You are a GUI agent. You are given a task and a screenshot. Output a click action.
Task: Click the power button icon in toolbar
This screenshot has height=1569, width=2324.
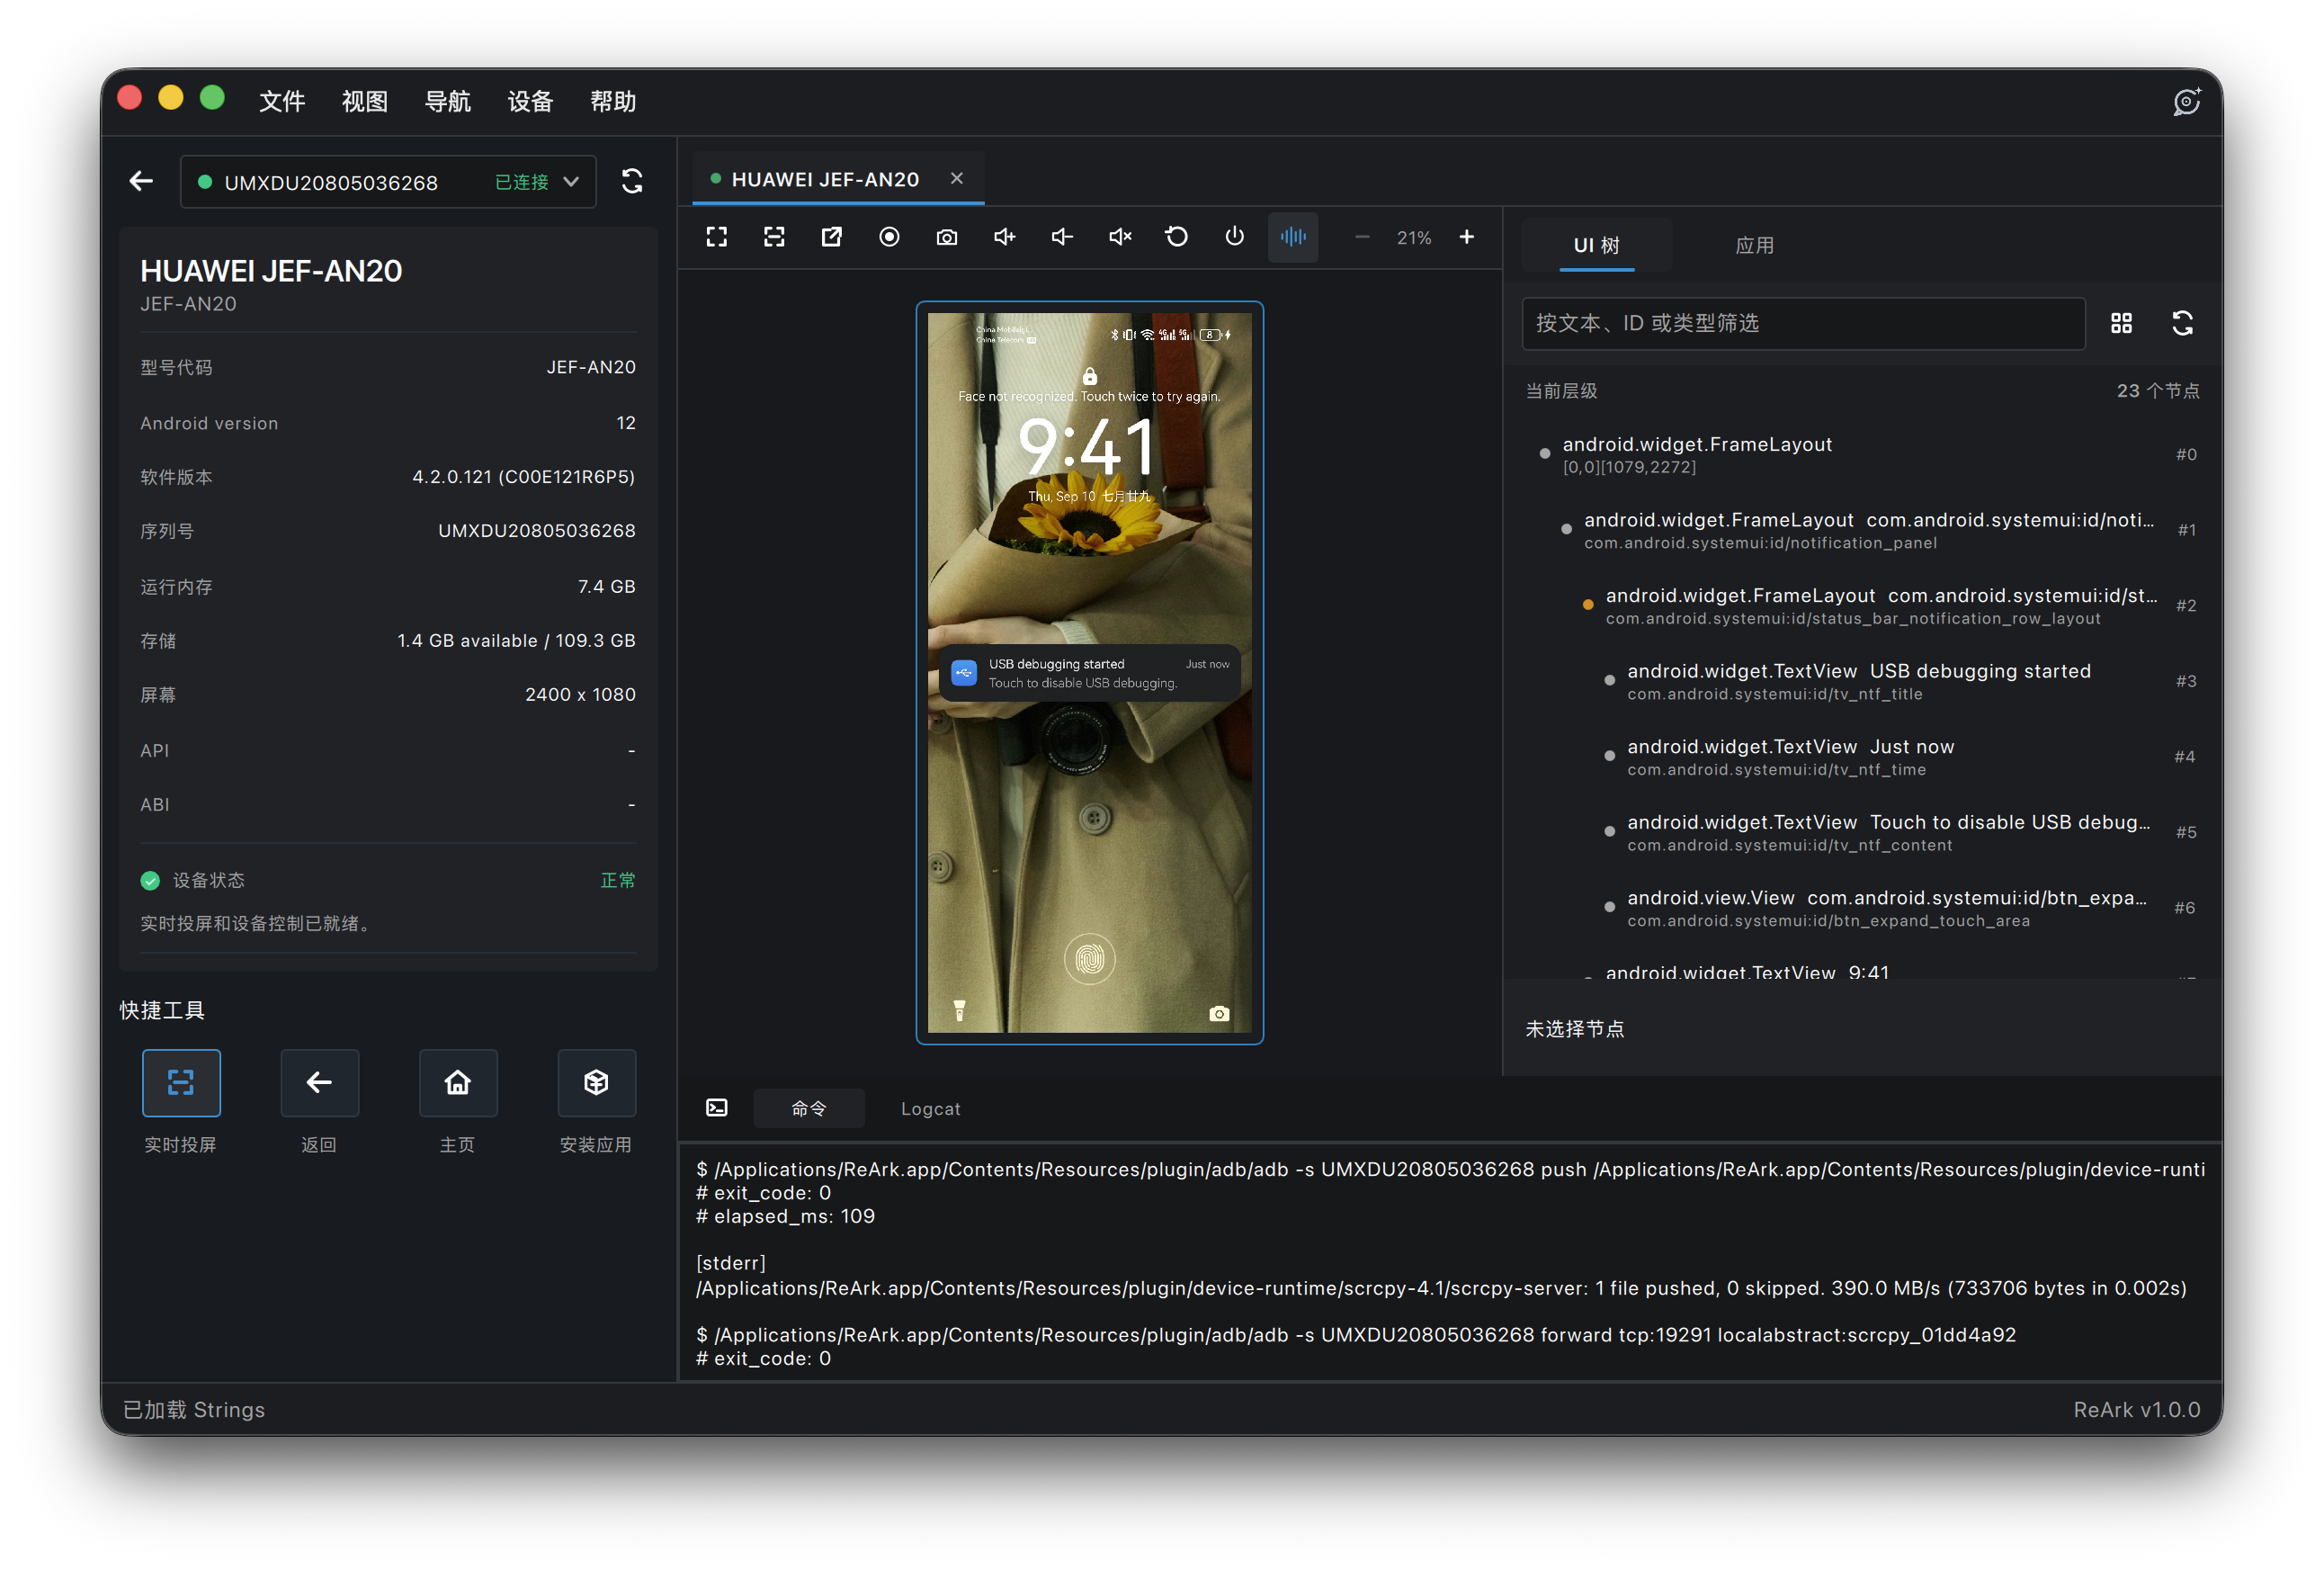1235,237
